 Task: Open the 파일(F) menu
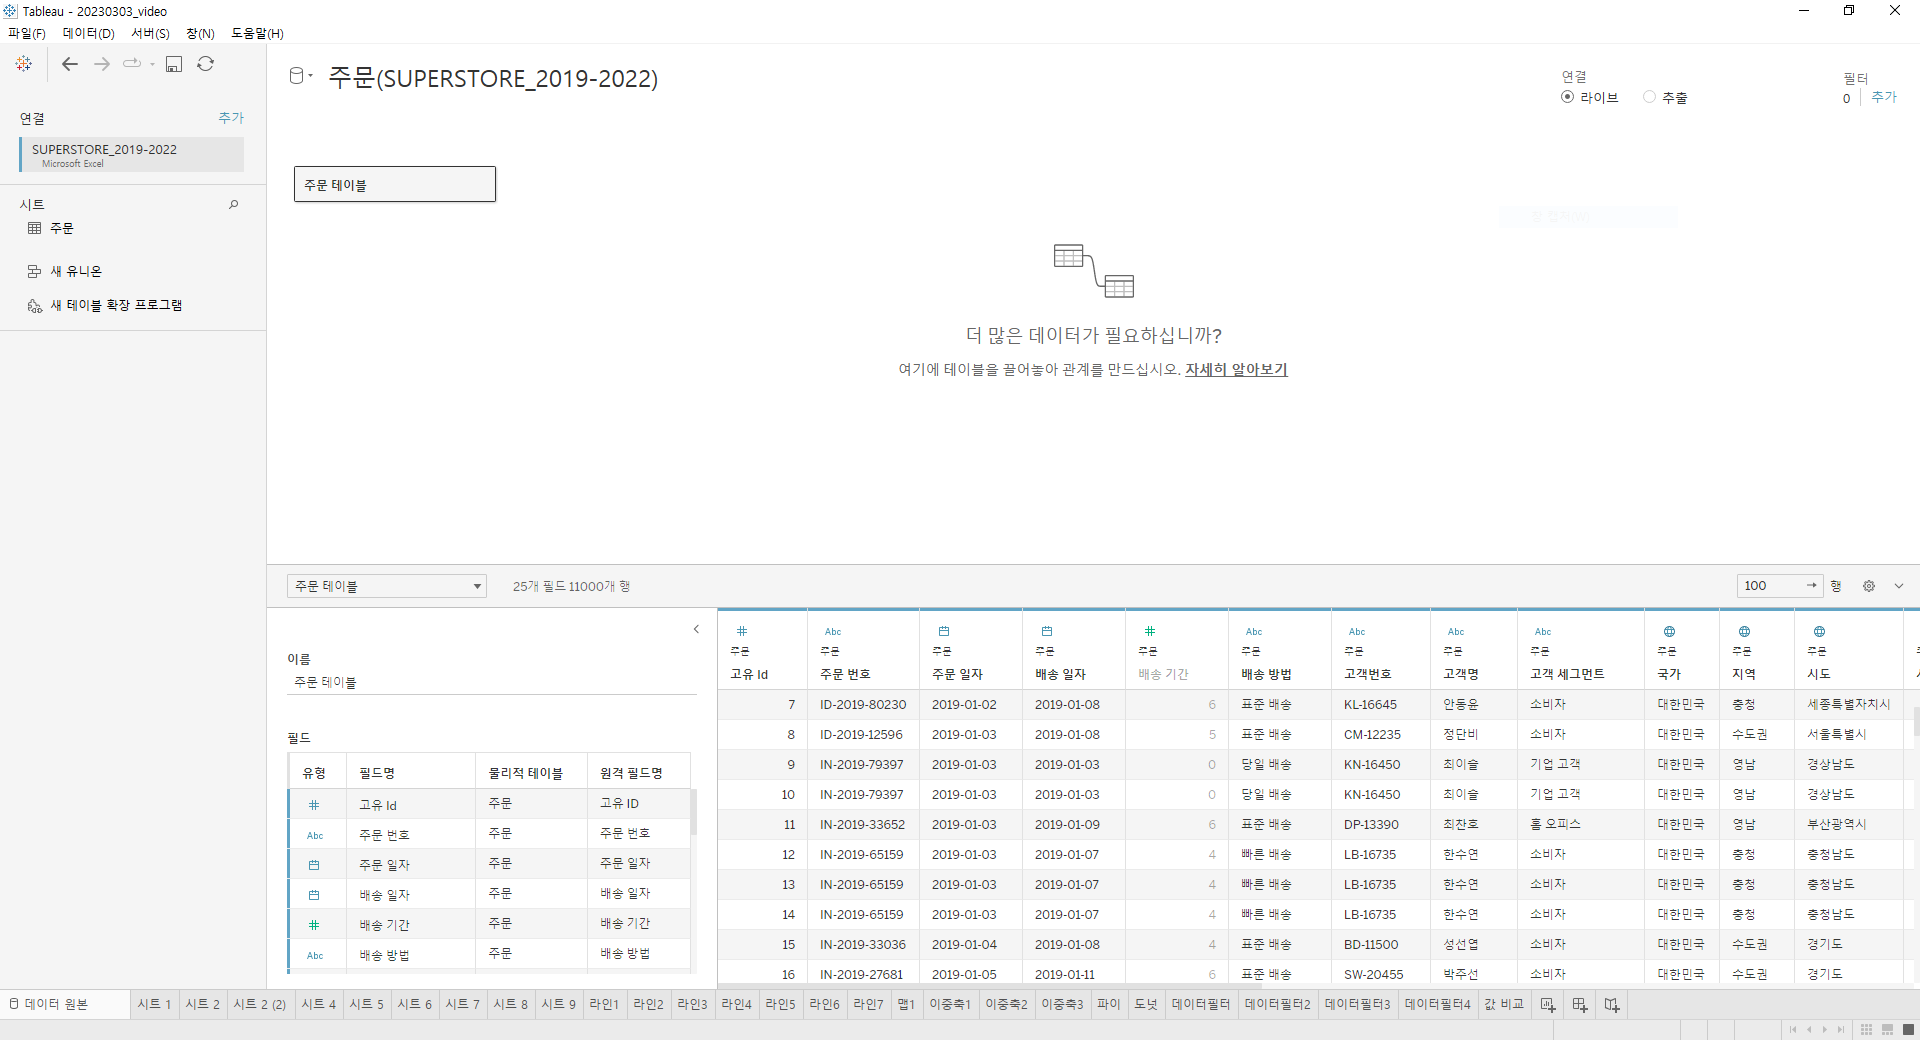[27, 33]
